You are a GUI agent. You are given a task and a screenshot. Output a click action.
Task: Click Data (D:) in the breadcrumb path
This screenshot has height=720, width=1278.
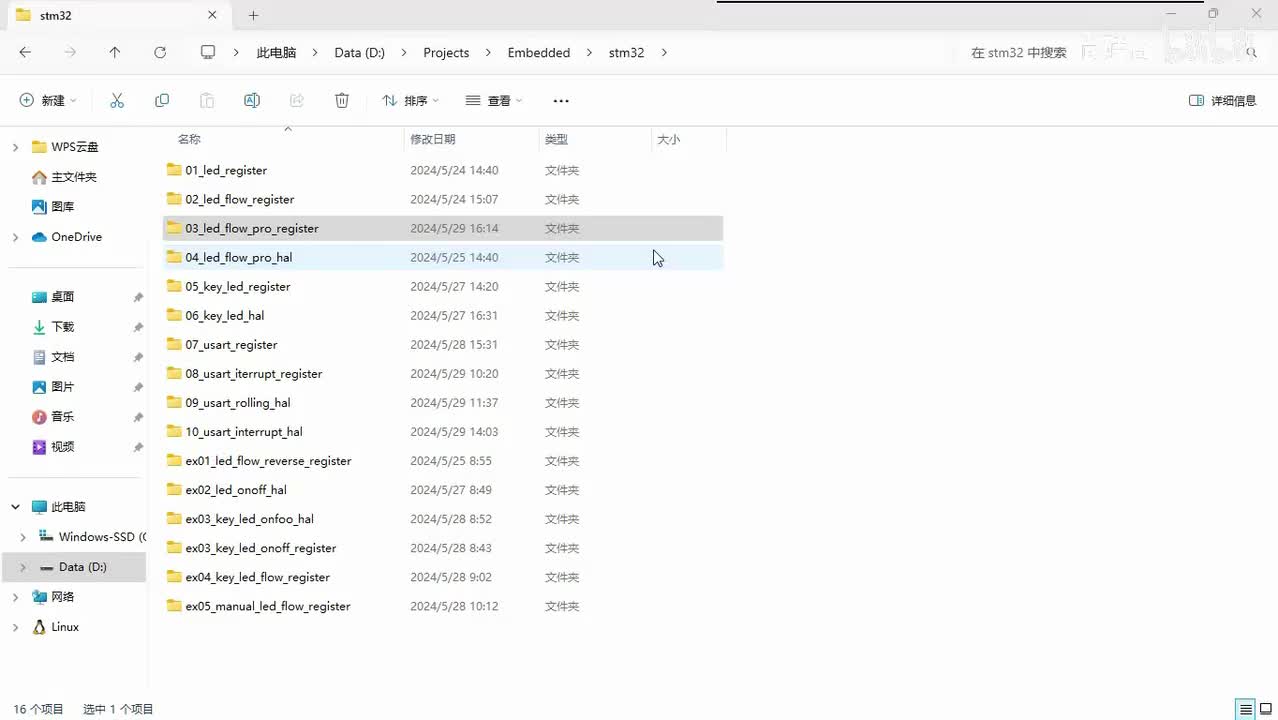360,53
